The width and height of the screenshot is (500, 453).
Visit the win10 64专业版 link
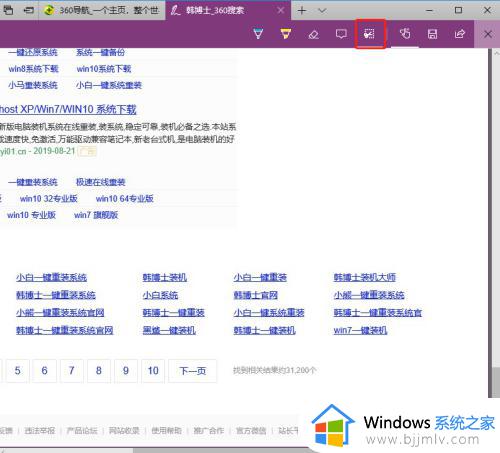tap(125, 199)
